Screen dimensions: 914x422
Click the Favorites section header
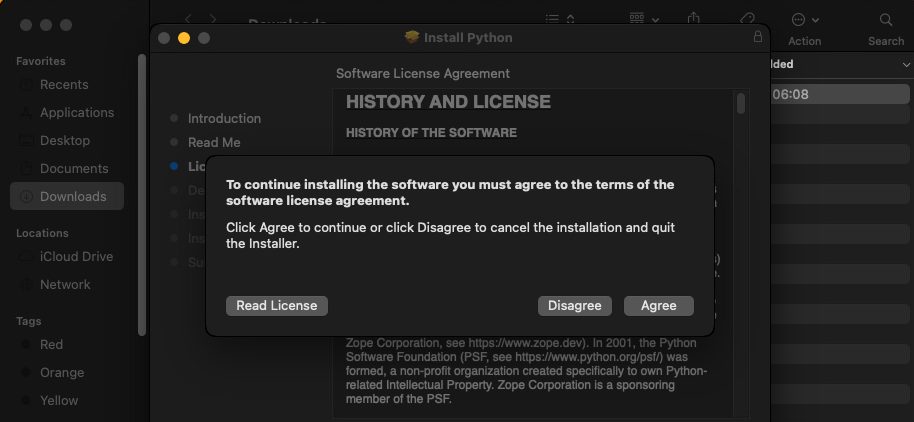[x=41, y=61]
